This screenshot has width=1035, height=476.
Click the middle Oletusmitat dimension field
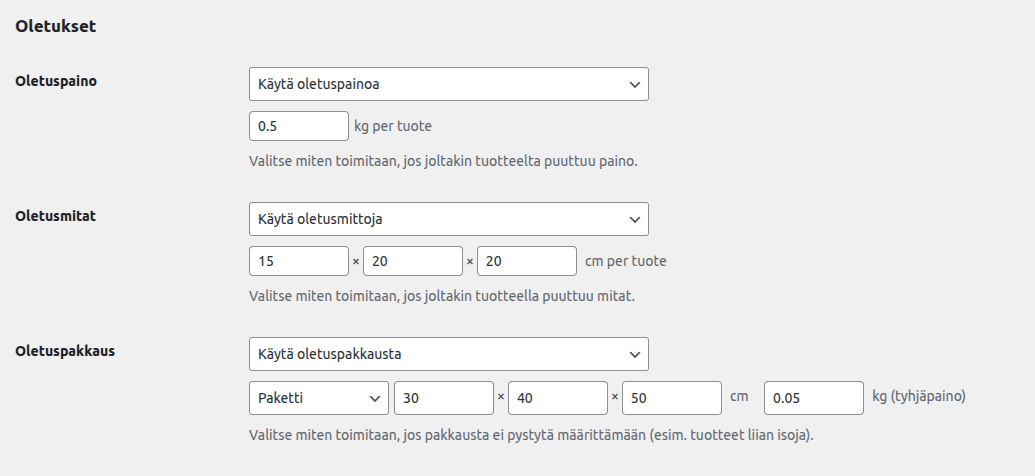[x=412, y=261]
